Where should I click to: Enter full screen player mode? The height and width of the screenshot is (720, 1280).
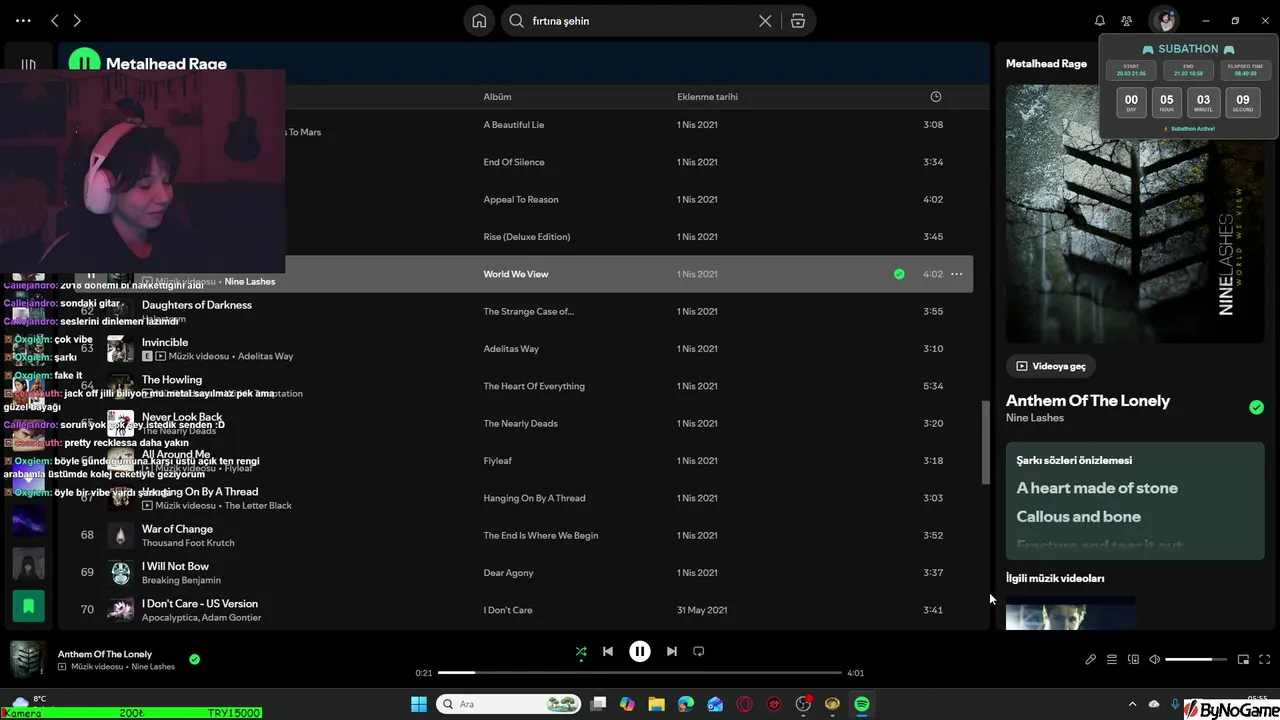pos(1265,660)
